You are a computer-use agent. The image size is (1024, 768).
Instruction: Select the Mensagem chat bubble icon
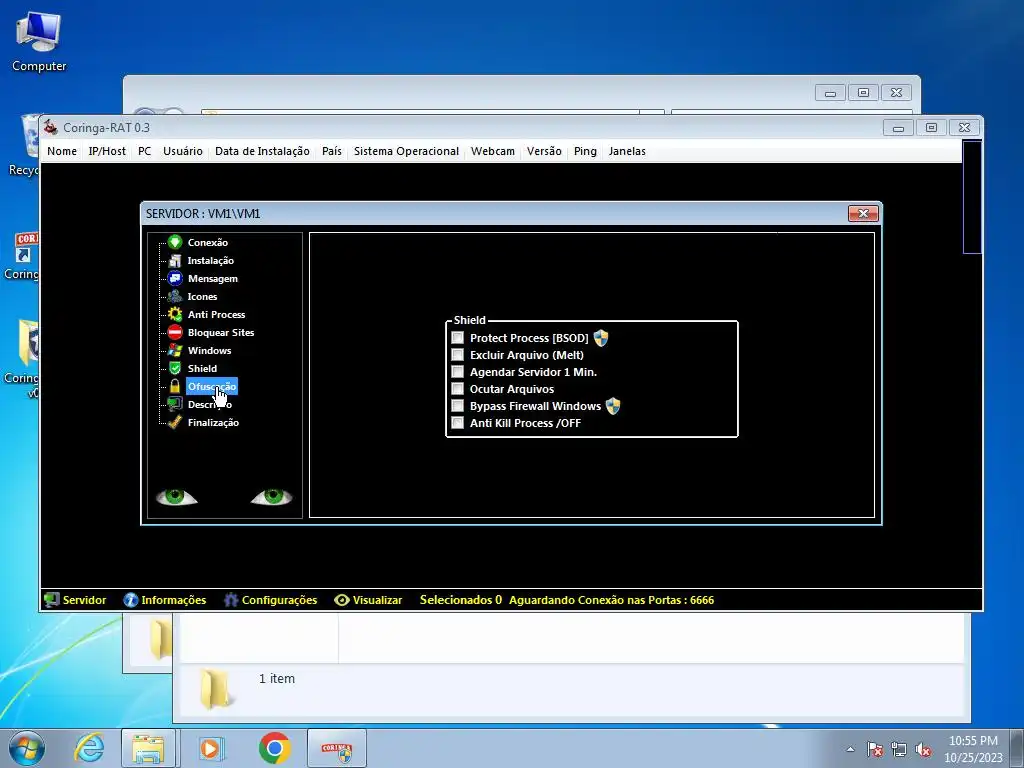click(174, 278)
